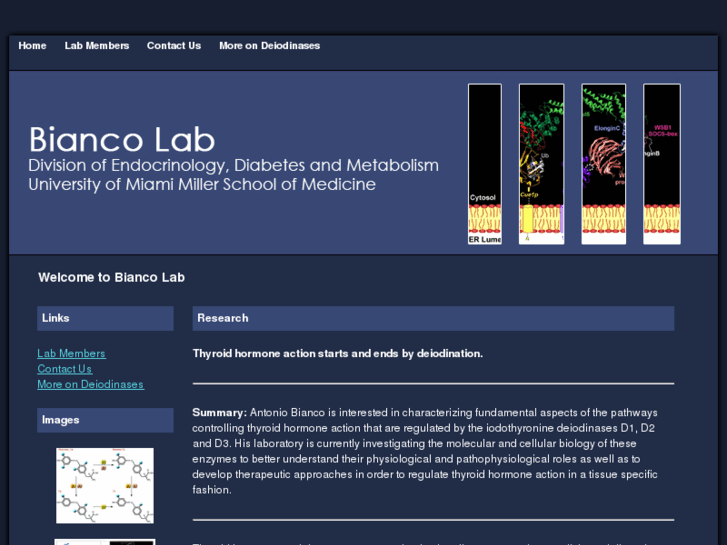Image resolution: width=727 pixels, height=545 pixels.
Task: Follow the Contact Us sidebar link
Action: [64, 369]
